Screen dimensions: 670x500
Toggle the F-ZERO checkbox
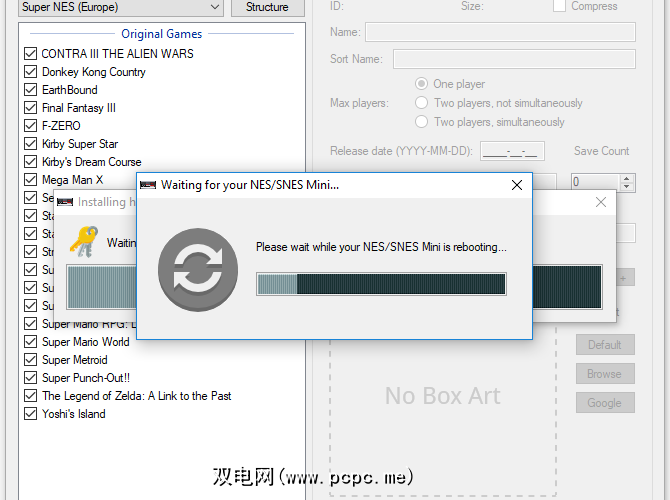pos(30,125)
